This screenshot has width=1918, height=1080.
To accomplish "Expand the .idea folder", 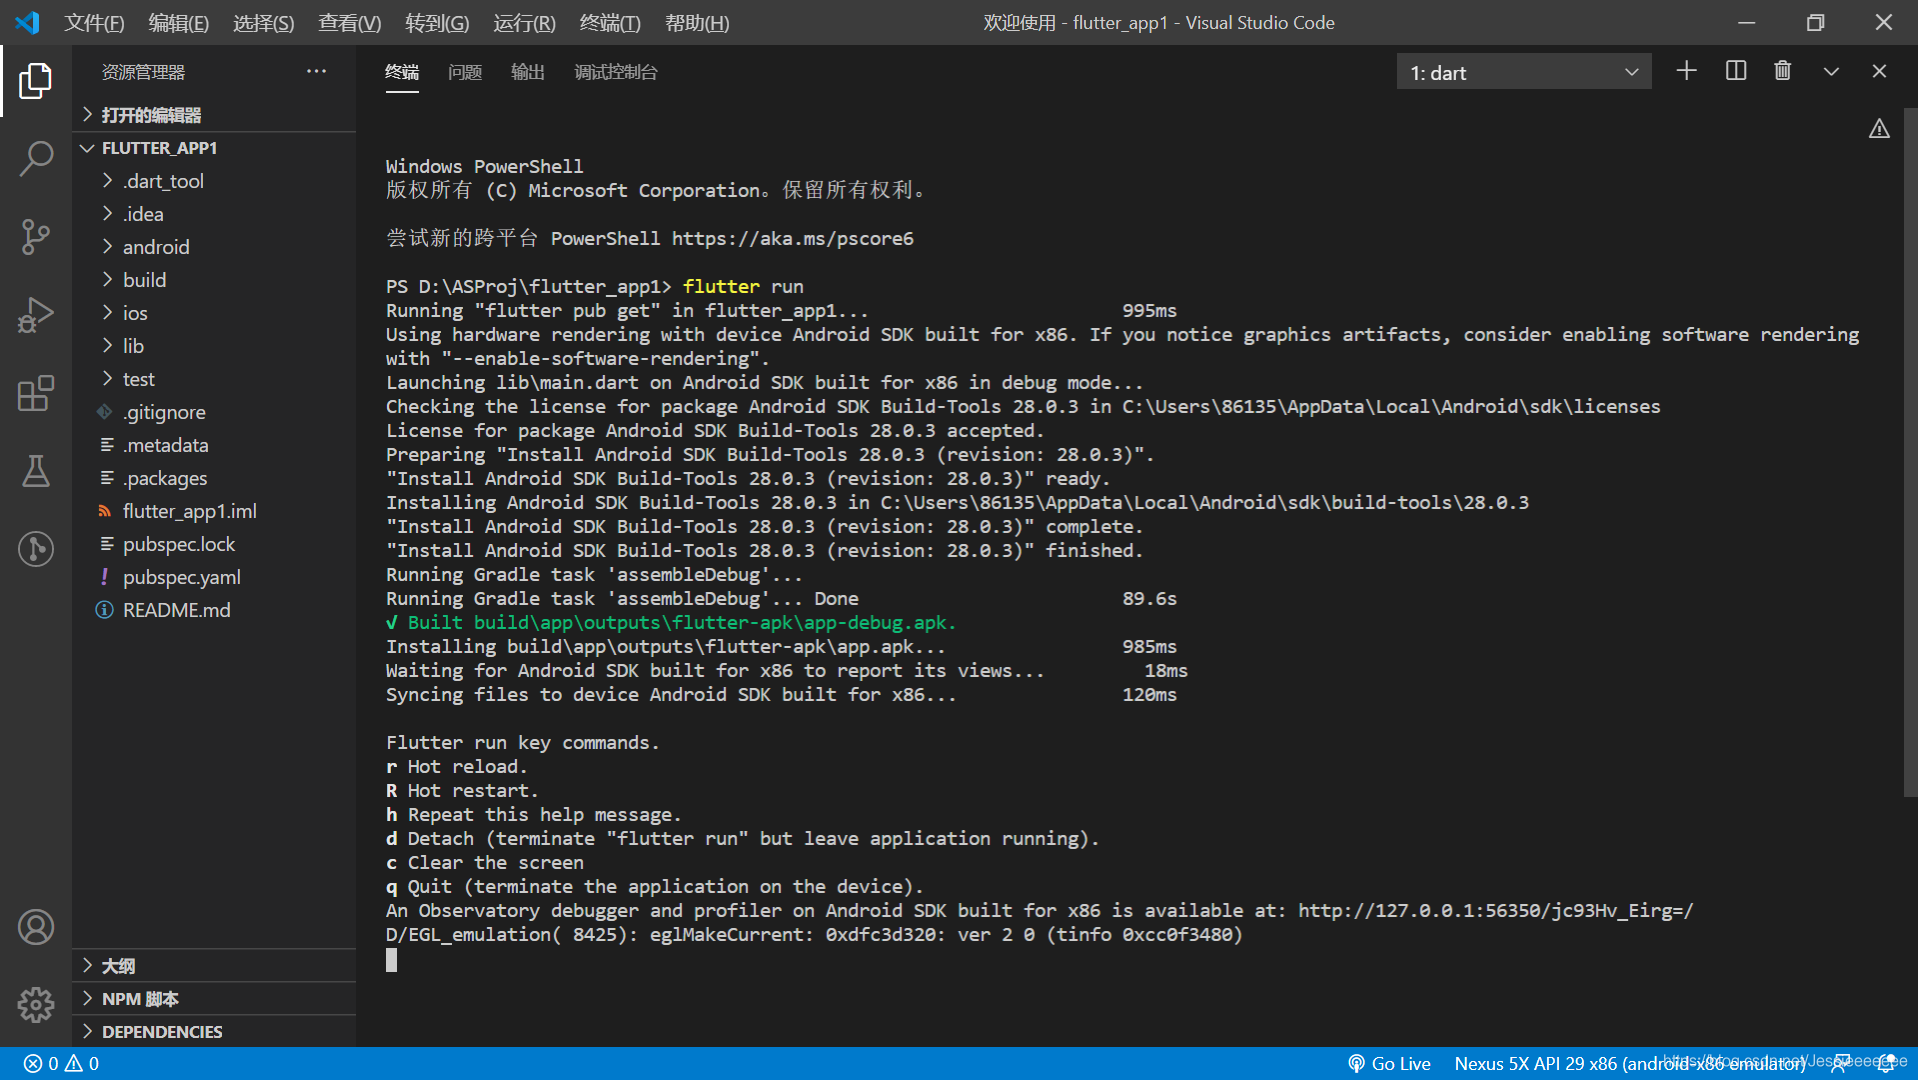I will click(x=214, y=214).
